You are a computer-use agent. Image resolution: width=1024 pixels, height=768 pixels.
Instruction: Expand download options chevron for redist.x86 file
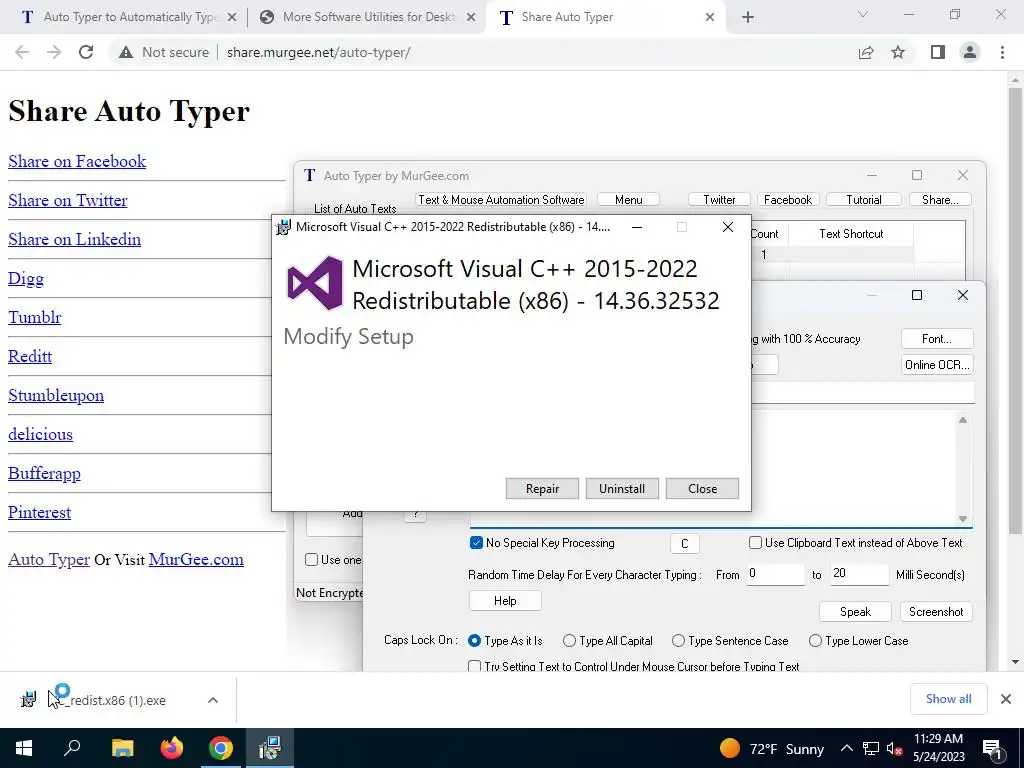point(213,700)
